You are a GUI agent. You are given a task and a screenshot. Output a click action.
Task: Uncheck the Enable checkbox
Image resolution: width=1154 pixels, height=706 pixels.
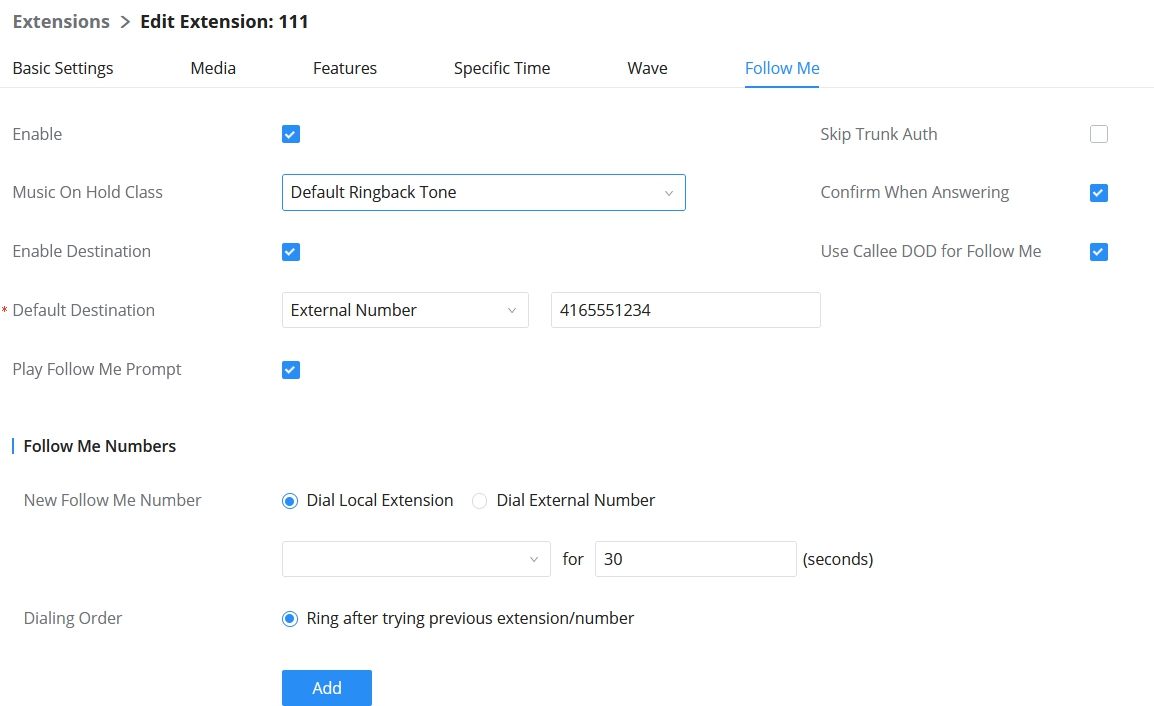click(291, 134)
